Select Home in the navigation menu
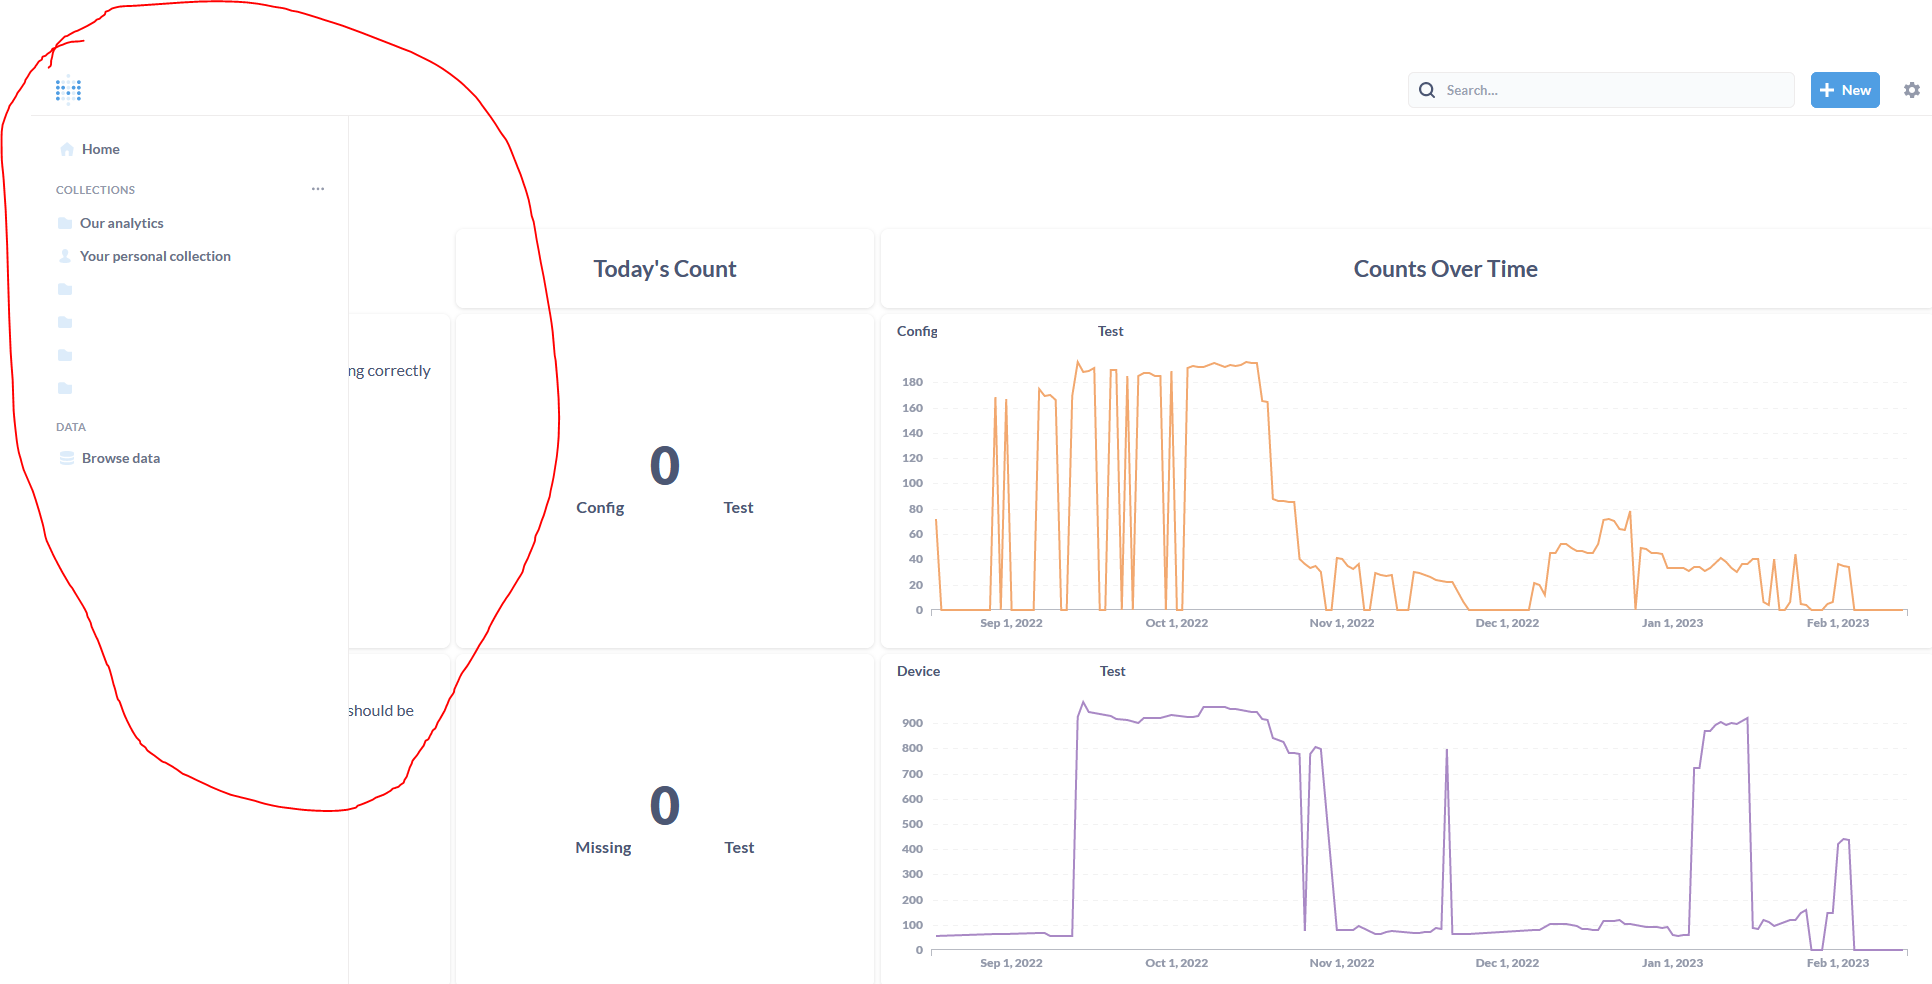 click(100, 149)
